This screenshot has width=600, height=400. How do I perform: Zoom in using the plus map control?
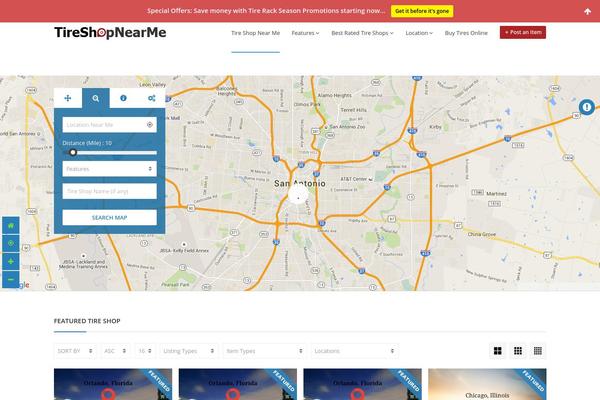click(x=11, y=261)
